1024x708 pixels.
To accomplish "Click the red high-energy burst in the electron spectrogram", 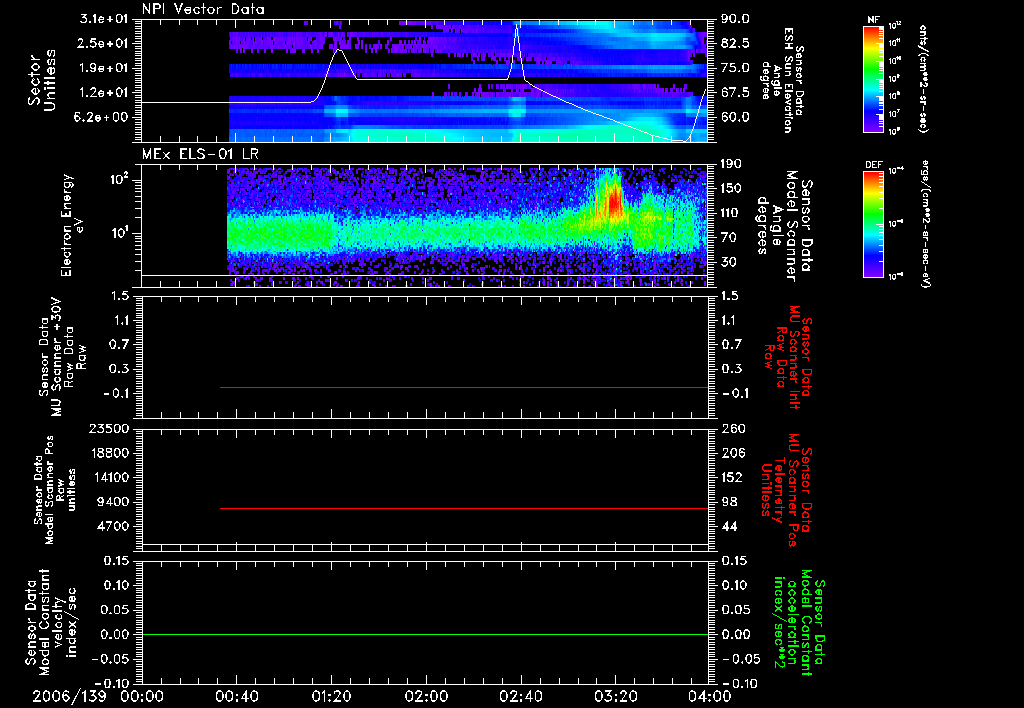I will point(614,199).
